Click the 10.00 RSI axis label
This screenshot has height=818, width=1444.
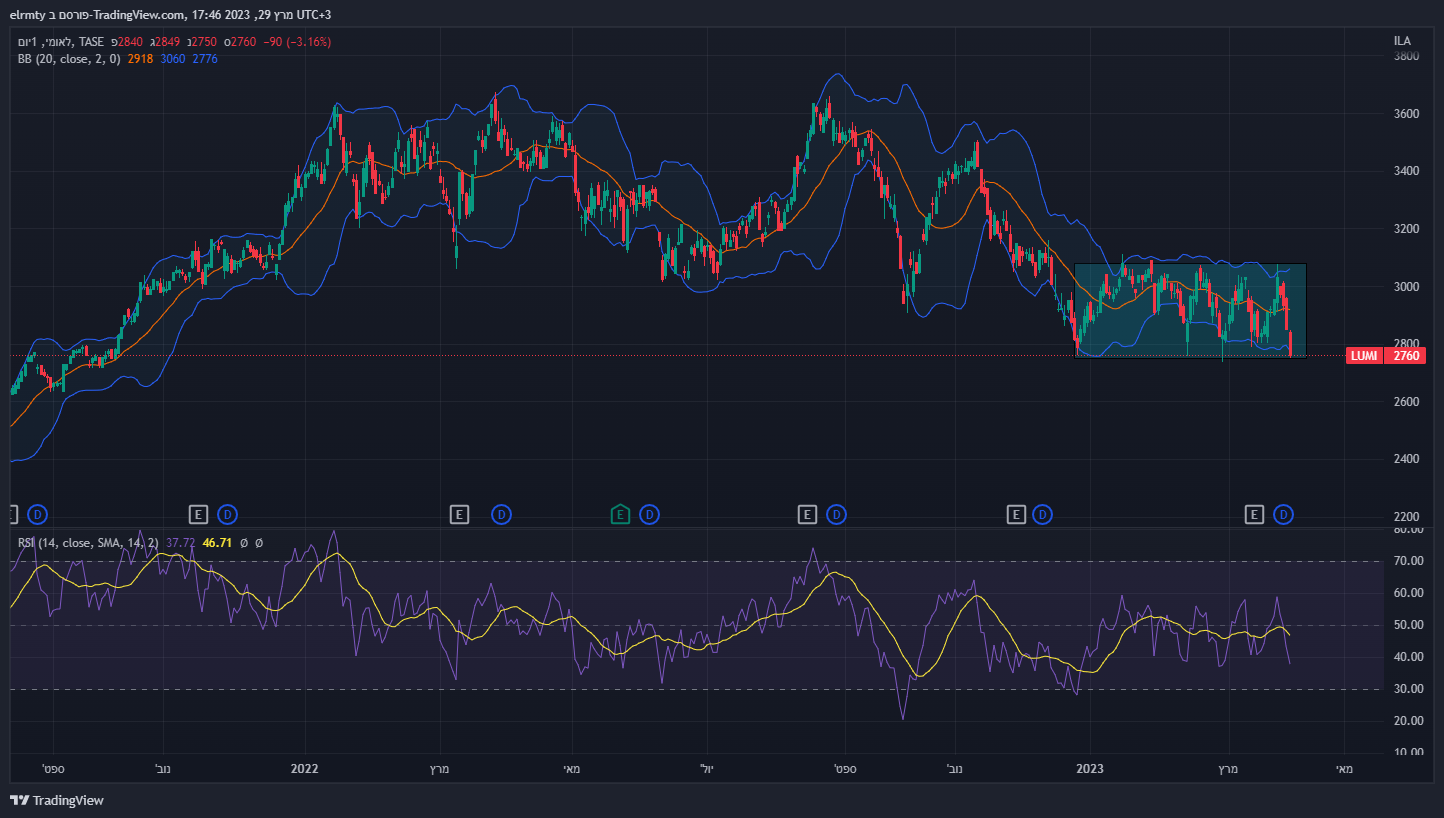[1408, 752]
